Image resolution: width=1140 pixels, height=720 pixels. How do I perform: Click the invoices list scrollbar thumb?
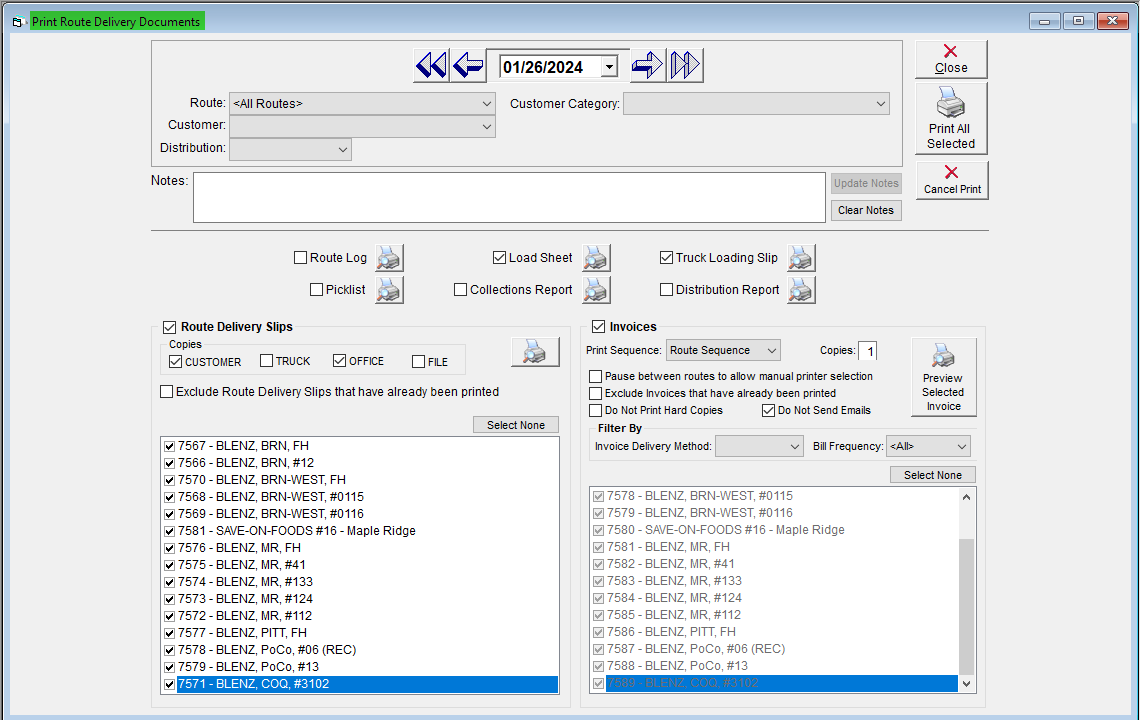[966, 607]
